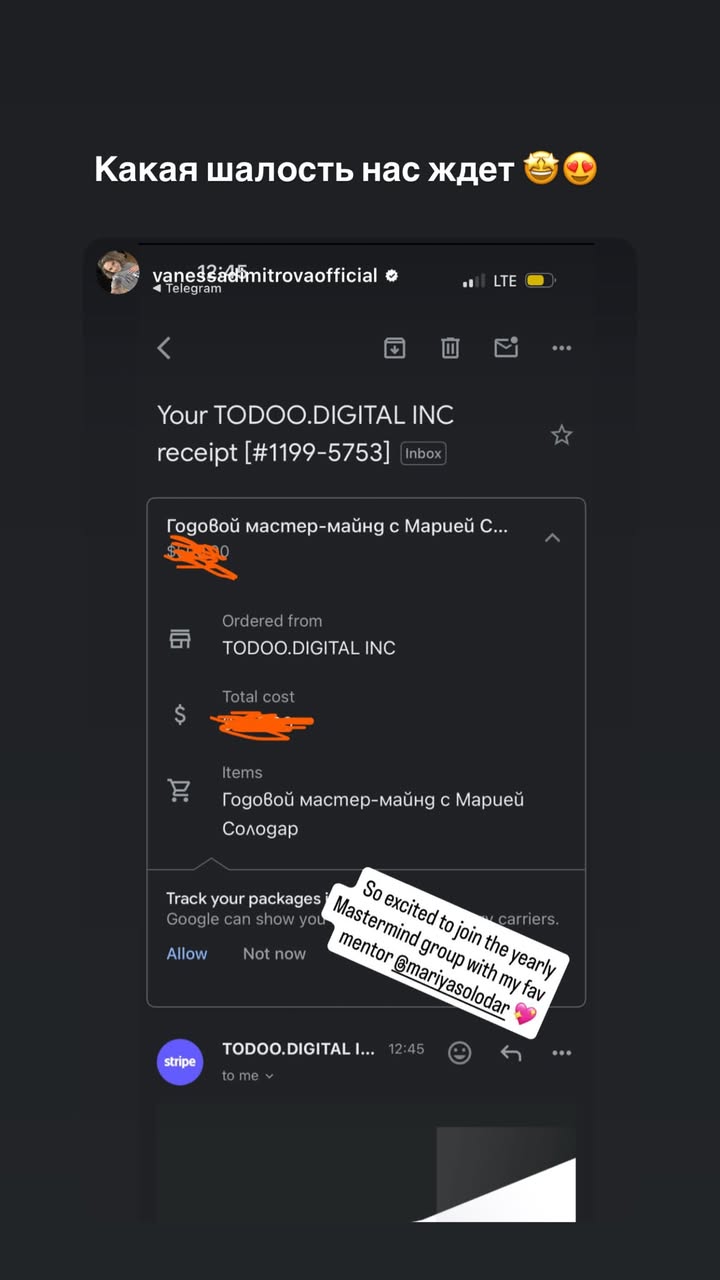Collapse the order summary card chevron
The height and width of the screenshot is (1280, 720).
(552, 538)
